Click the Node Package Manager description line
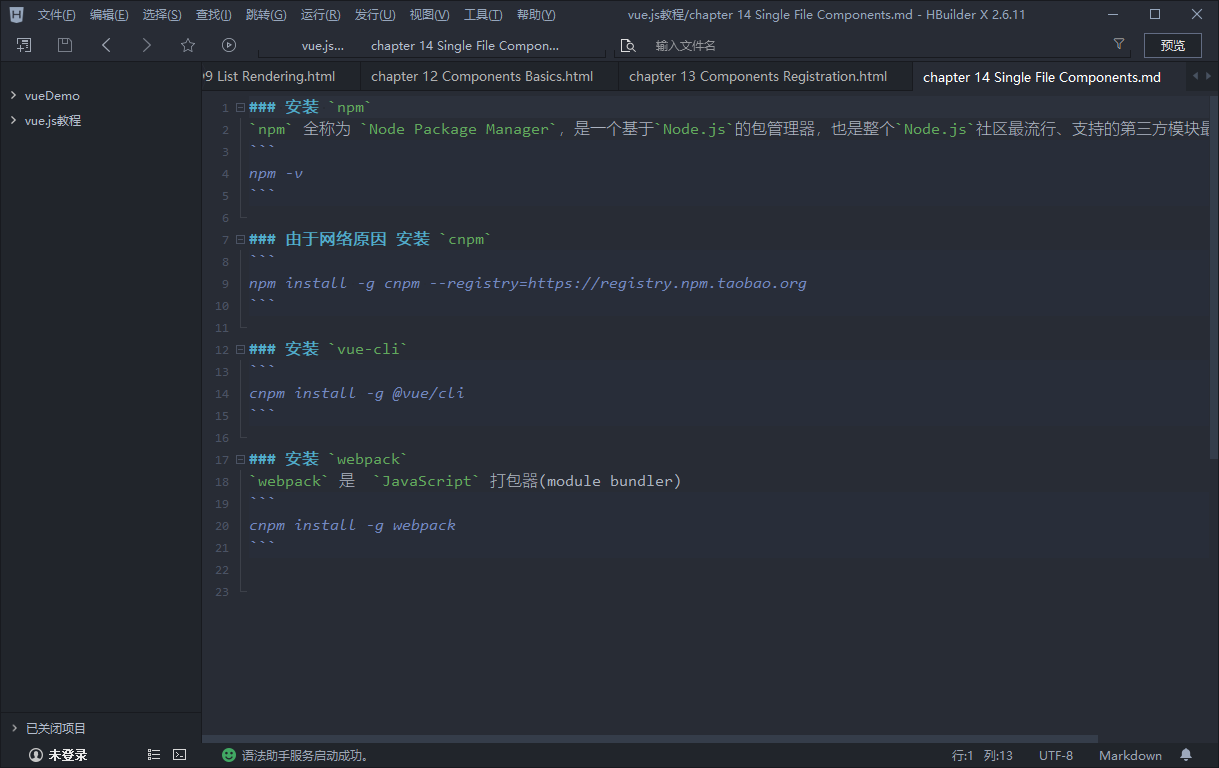Screen dimensions: 1219x768 (728, 129)
